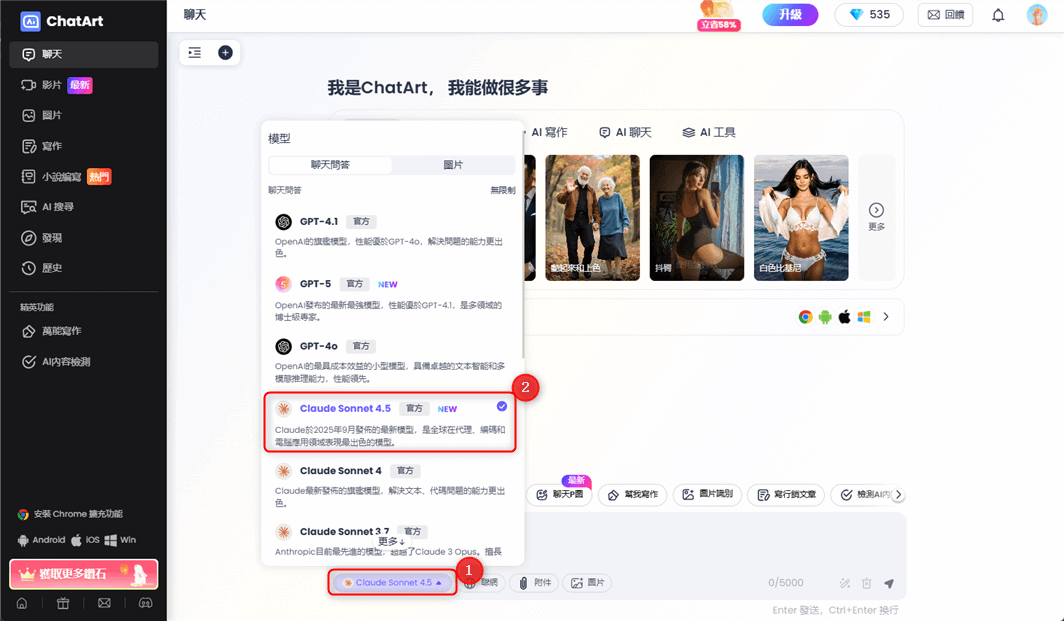Click the trash icon to clear input
The image size is (1064, 621).
867,583
